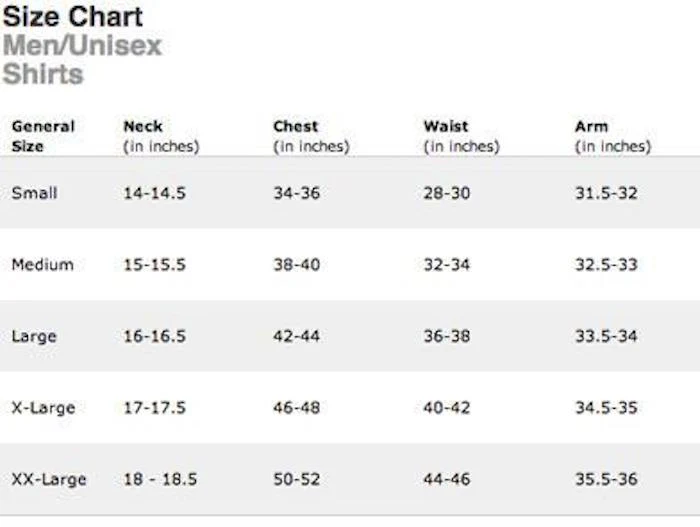Click the Shirts heading text
This screenshot has width=700, height=527.
pos(43,75)
